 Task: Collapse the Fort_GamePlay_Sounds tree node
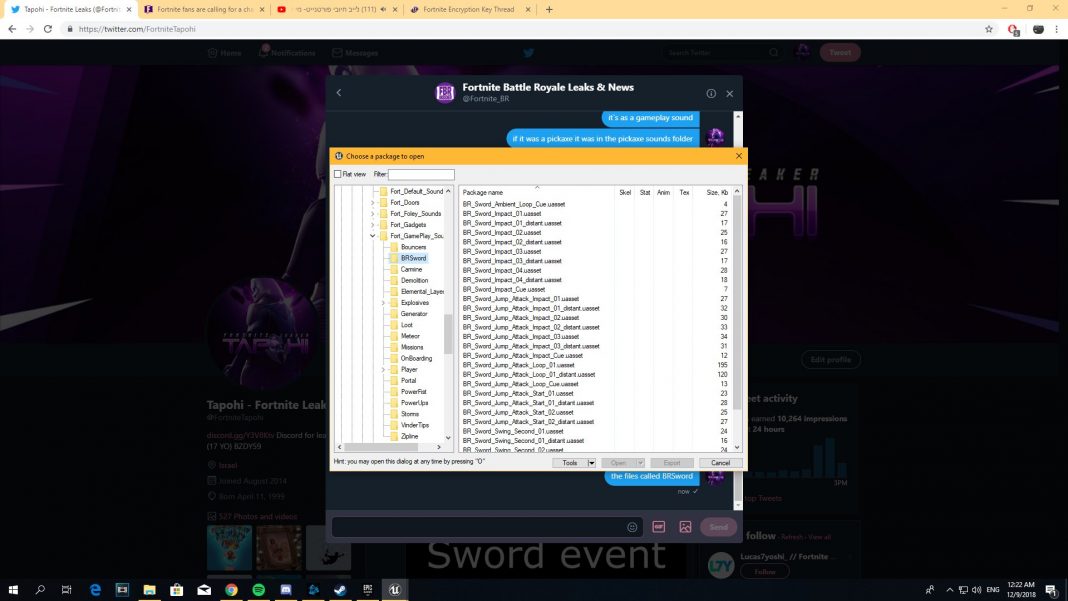(373, 236)
